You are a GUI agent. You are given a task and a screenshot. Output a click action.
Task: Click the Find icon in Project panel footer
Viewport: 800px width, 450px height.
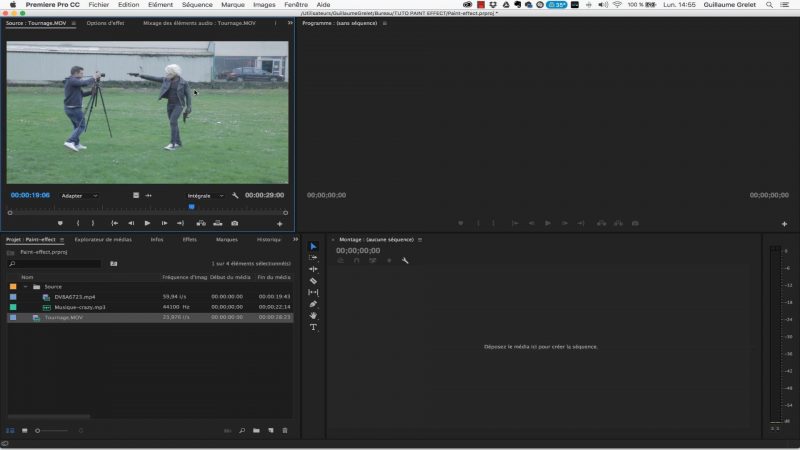(x=242, y=431)
